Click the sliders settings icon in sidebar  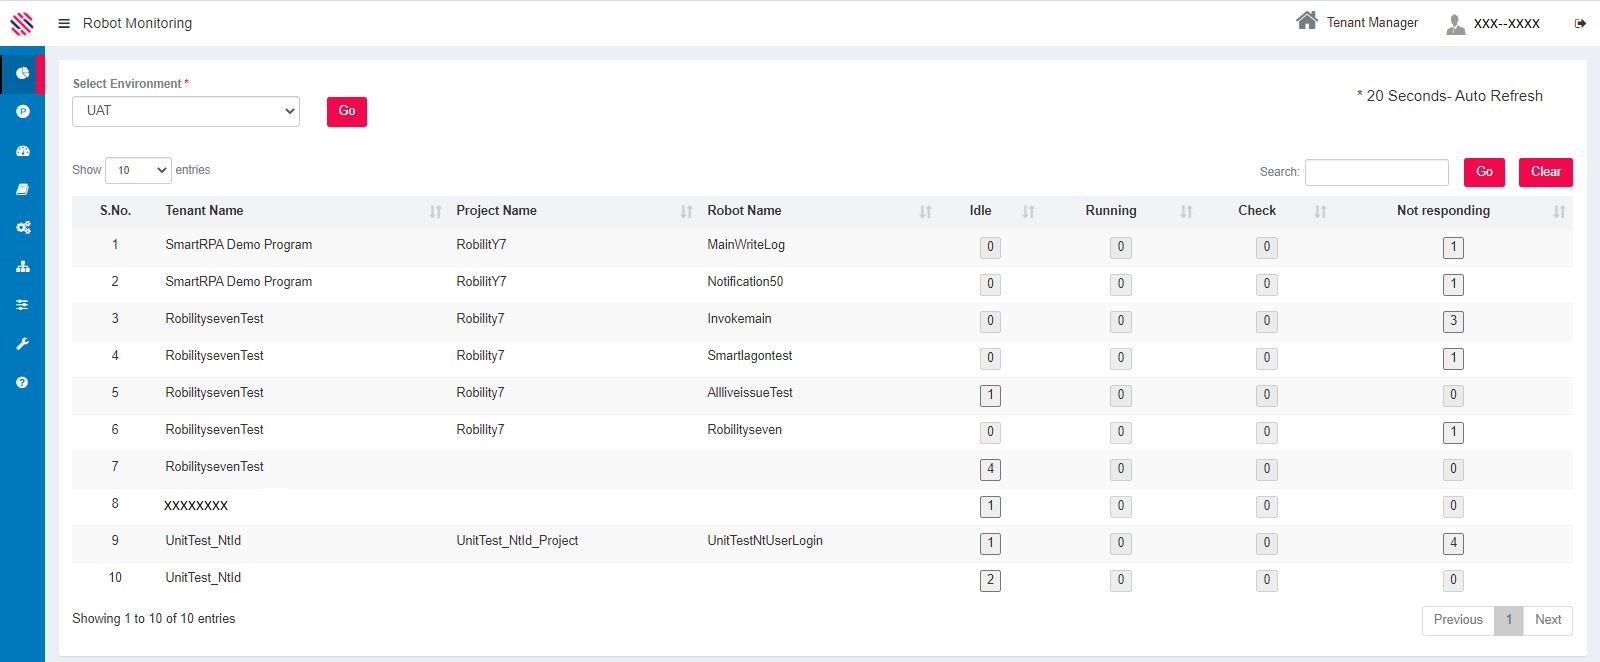coord(22,305)
